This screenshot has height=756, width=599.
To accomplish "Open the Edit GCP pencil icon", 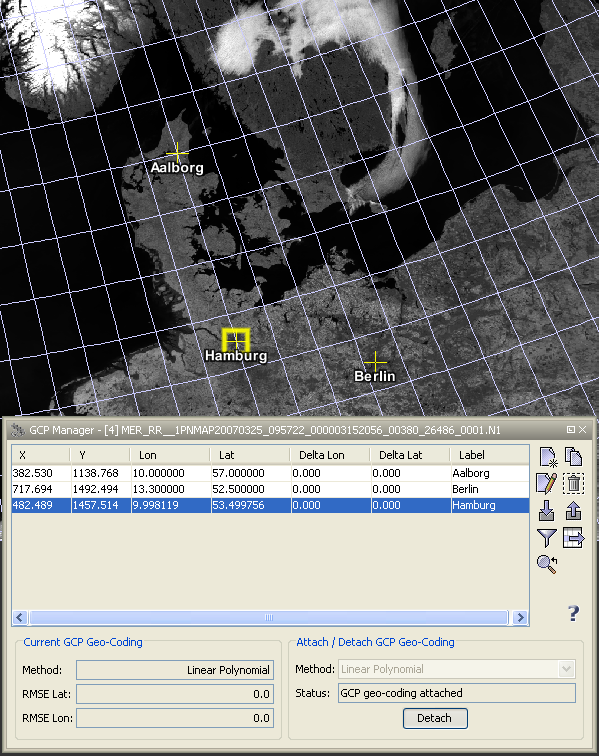I will click(x=547, y=483).
